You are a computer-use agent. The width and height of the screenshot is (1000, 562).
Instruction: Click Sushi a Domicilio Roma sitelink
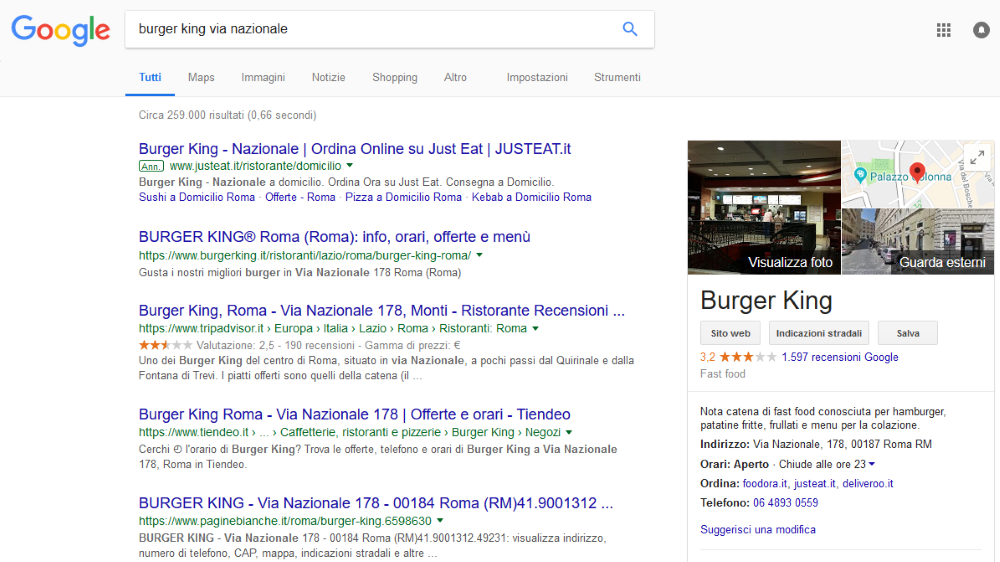[x=196, y=197]
